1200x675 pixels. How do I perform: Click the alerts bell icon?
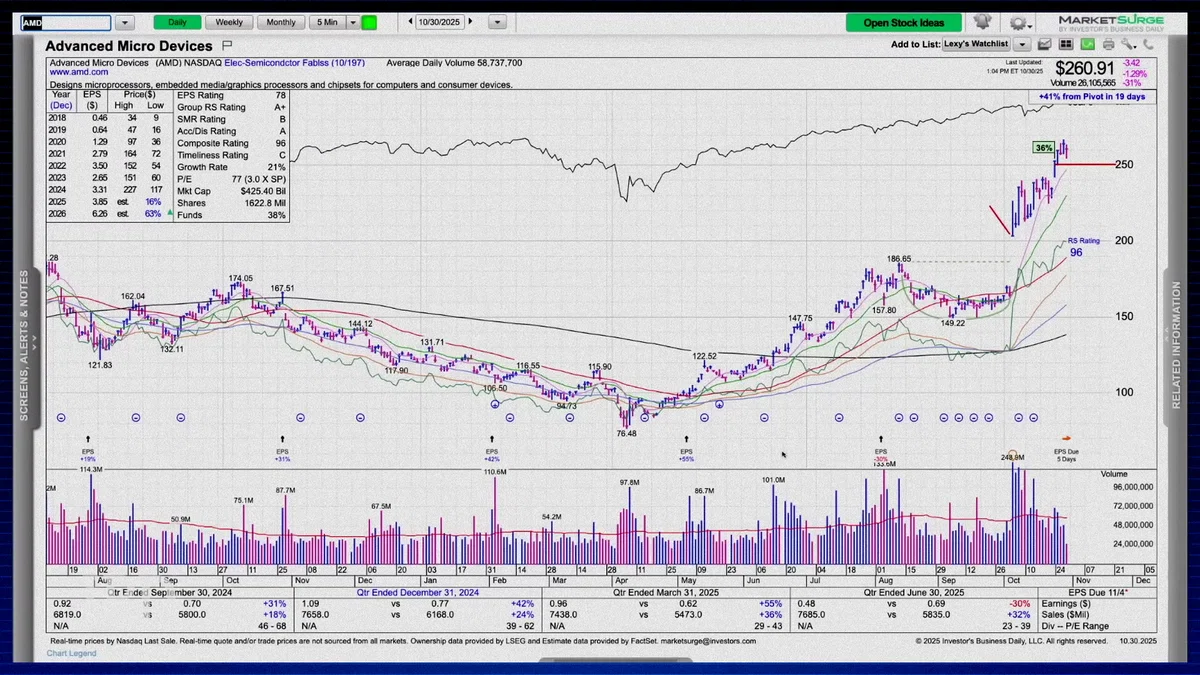coord(982,22)
